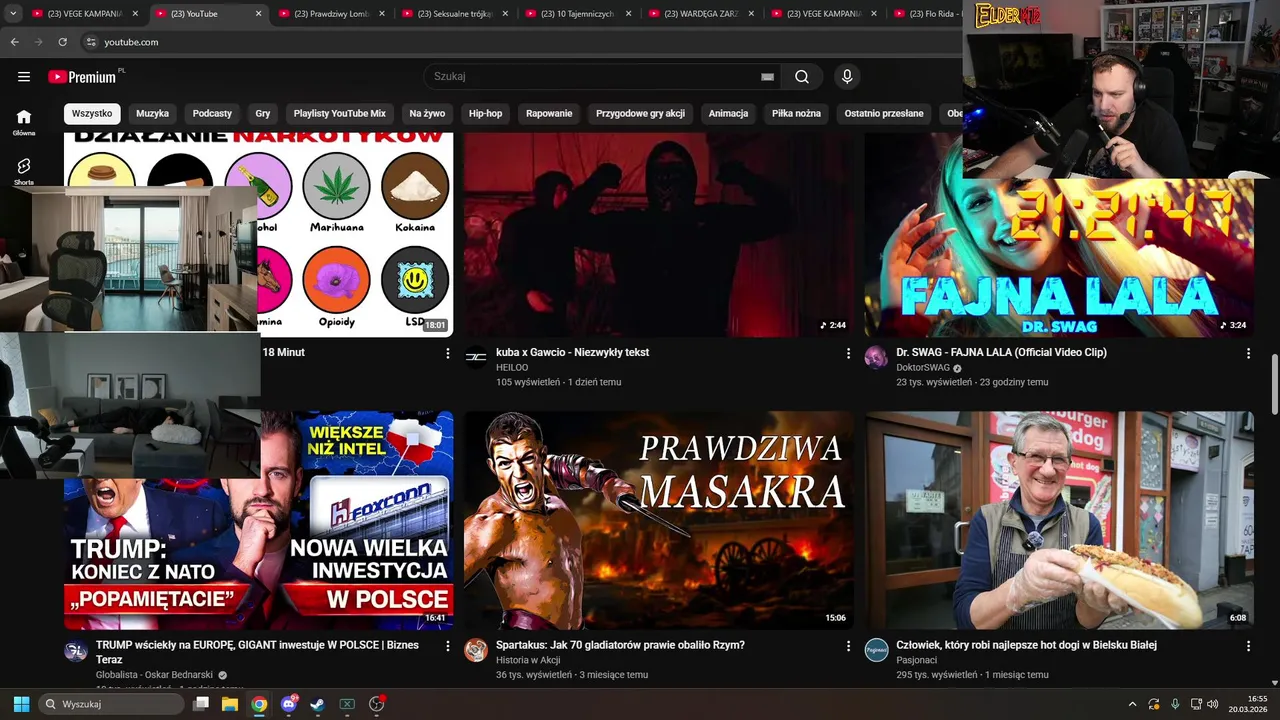Image resolution: width=1280 pixels, height=720 pixels.
Task: Open options menu for 18 Minut video
Action: (x=447, y=353)
